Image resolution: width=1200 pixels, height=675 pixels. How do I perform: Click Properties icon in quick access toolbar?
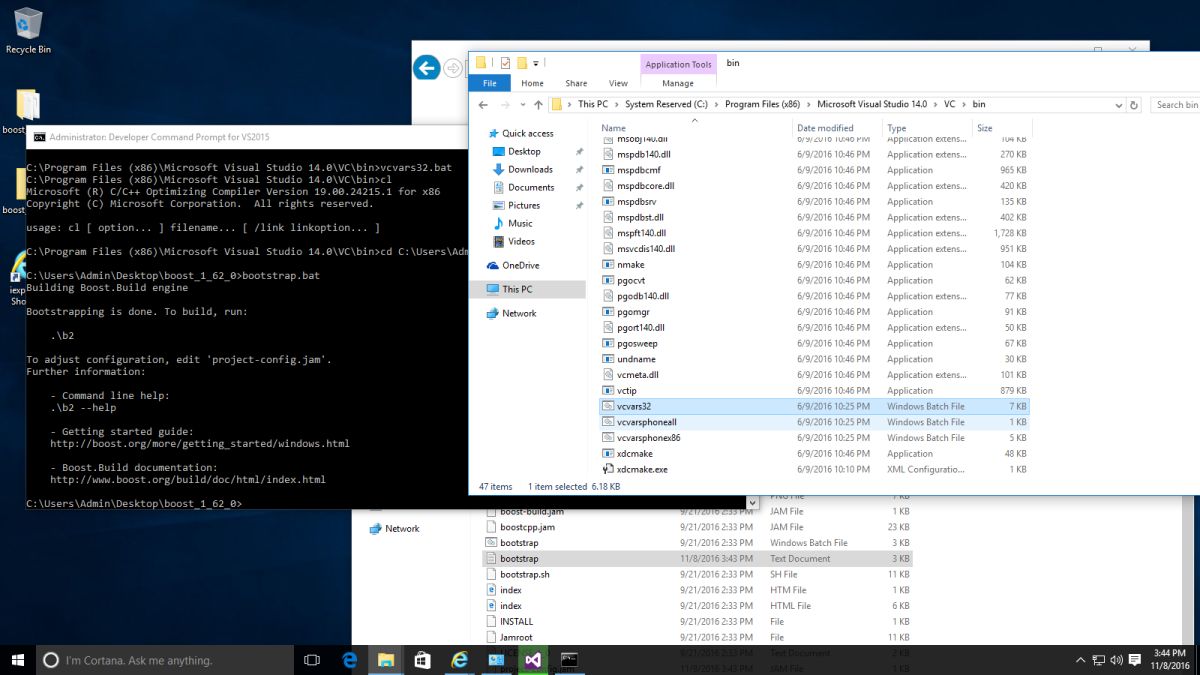(x=505, y=63)
